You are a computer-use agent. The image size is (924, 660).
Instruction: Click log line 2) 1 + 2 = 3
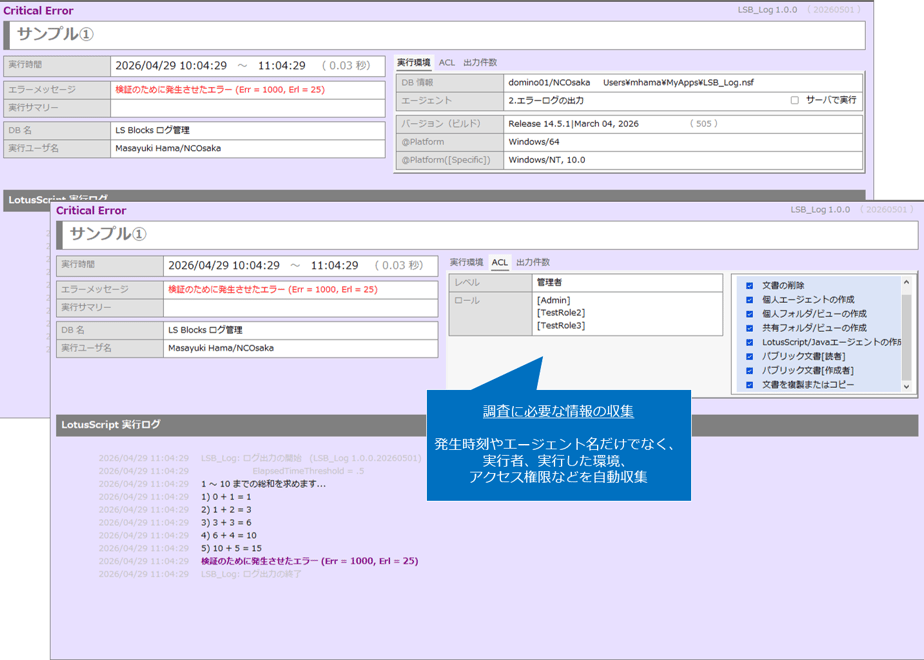(226, 510)
